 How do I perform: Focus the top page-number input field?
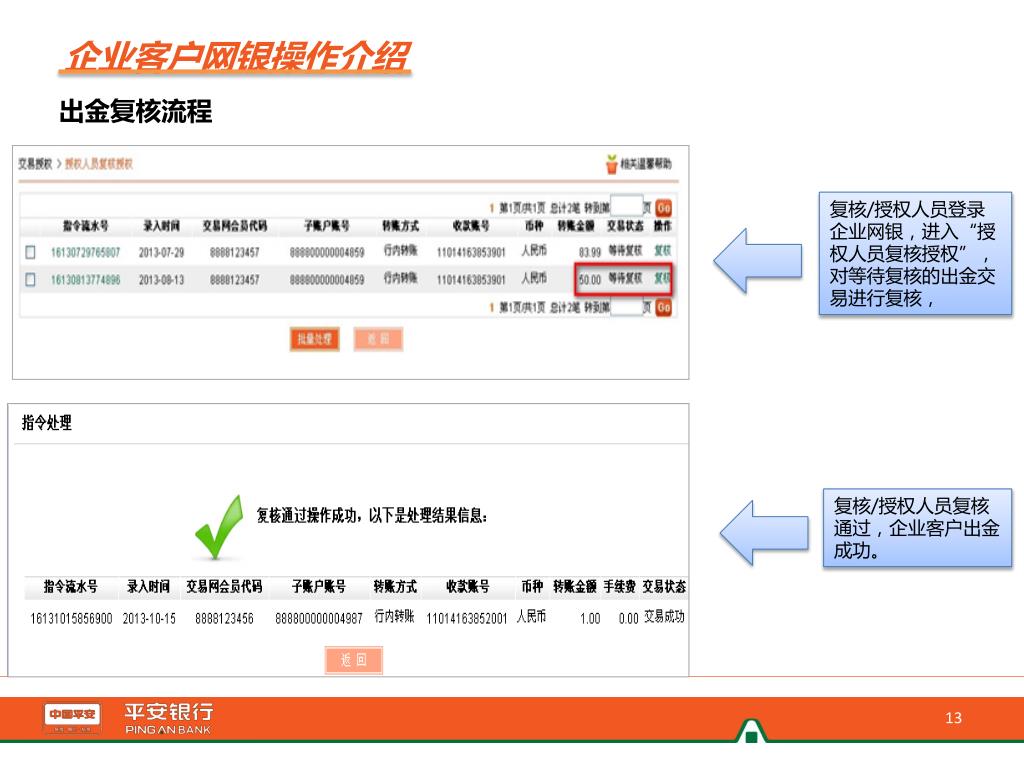pyautogui.click(x=626, y=207)
